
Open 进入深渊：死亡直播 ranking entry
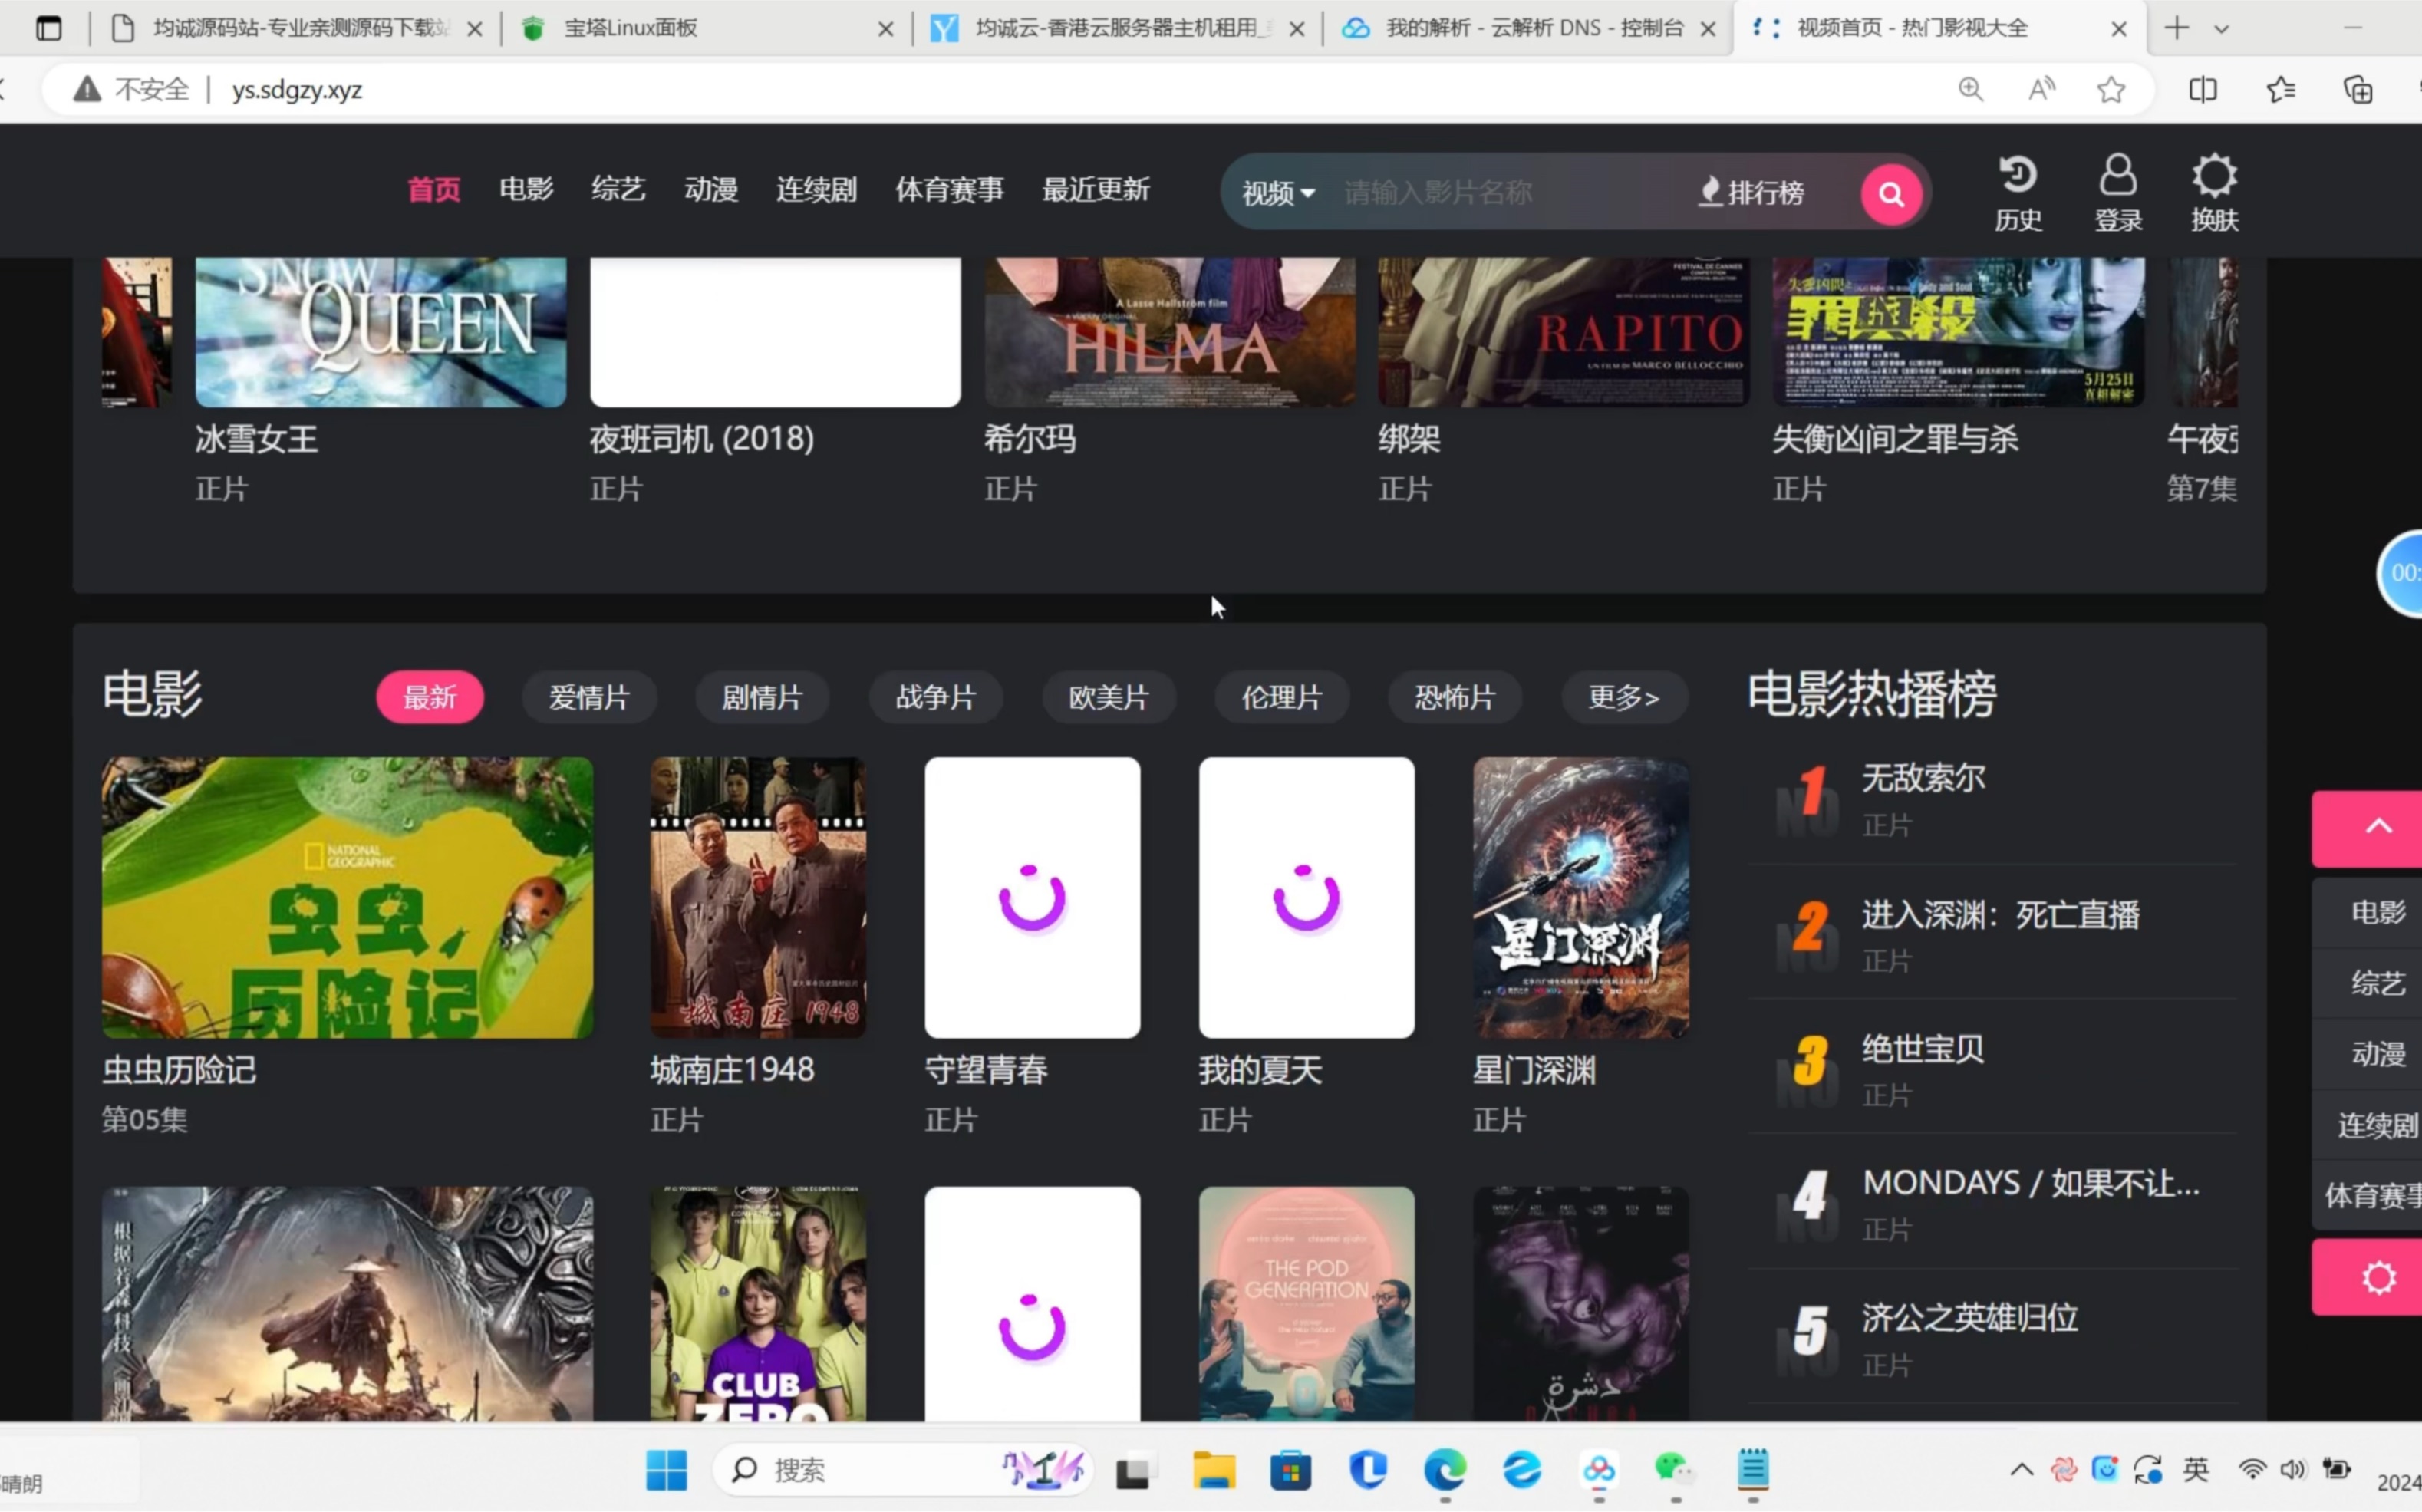(x=2000, y=914)
